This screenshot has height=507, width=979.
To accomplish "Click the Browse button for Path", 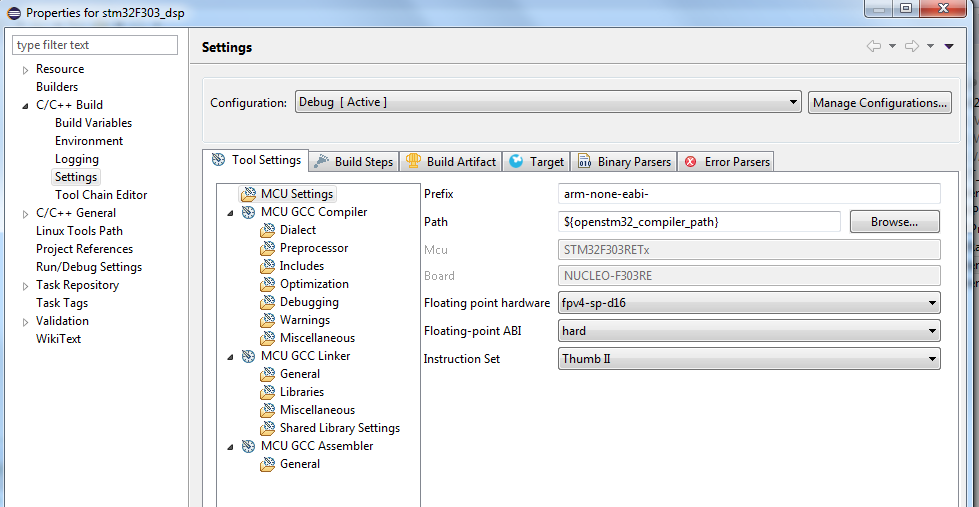I will pos(895,222).
